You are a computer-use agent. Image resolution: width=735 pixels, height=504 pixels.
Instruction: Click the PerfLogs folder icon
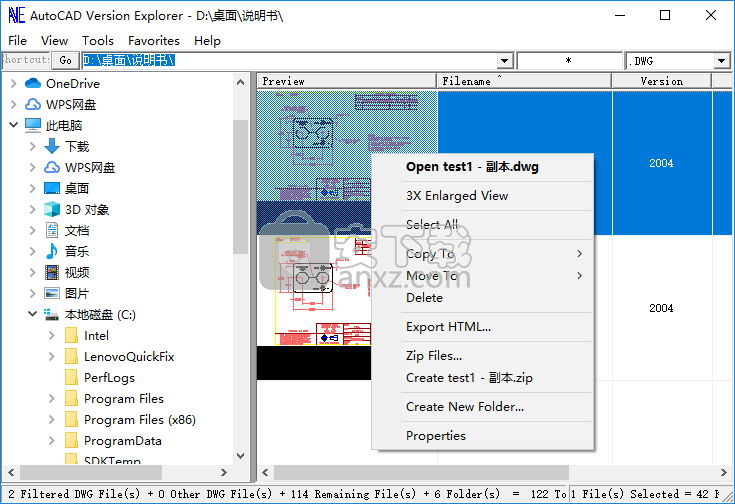click(72, 377)
